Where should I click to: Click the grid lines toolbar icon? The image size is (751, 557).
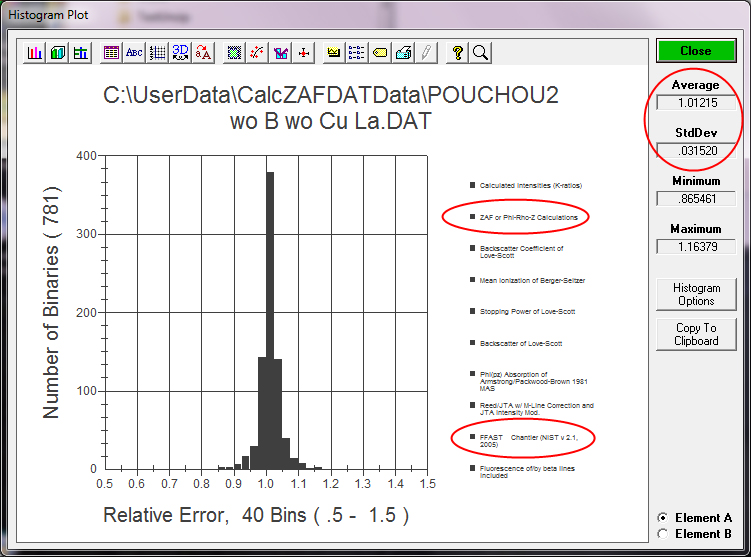point(157,52)
